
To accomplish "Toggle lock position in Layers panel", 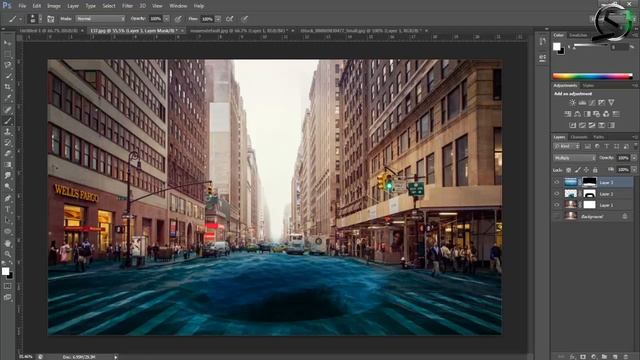I will 587,170.
